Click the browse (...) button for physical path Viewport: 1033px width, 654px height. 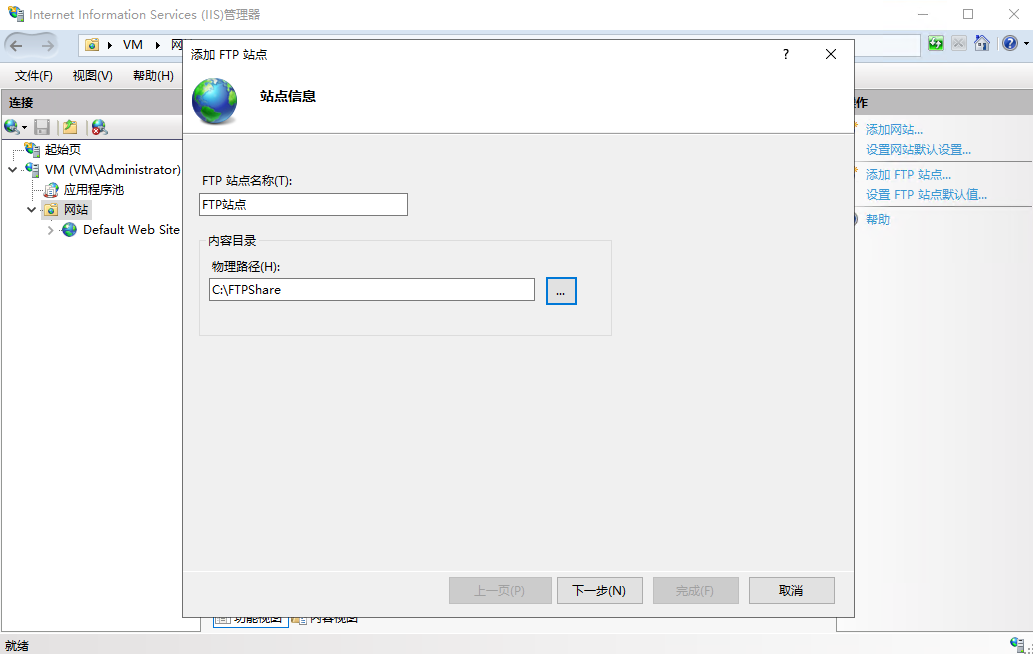[x=561, y=291]
